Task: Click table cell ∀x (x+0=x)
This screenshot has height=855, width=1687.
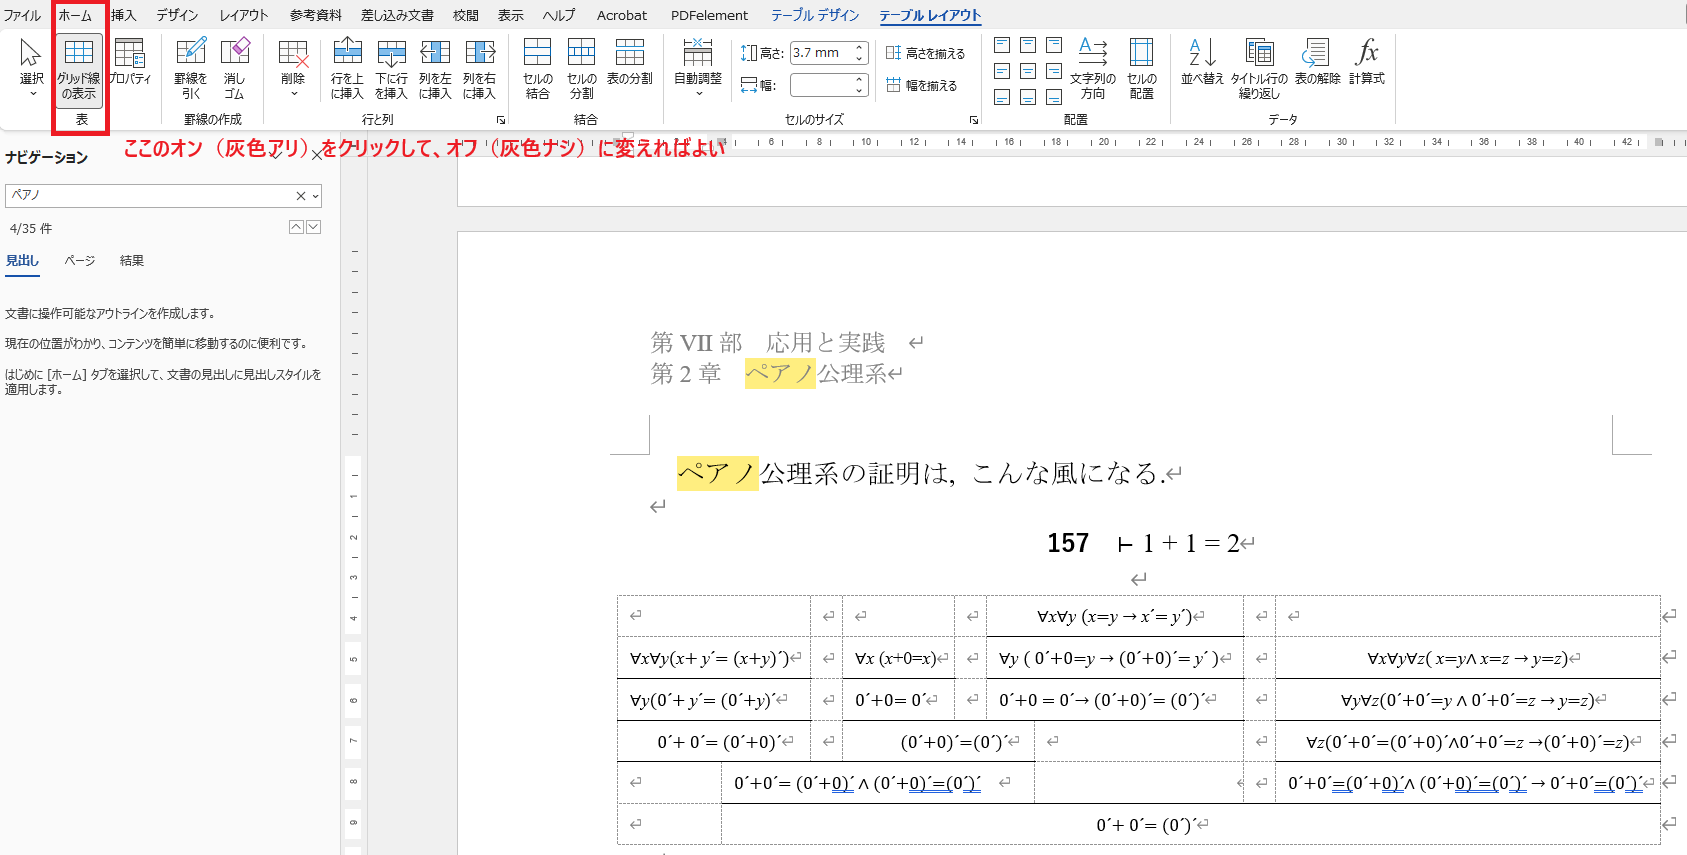Action: (x=896, y=658)
